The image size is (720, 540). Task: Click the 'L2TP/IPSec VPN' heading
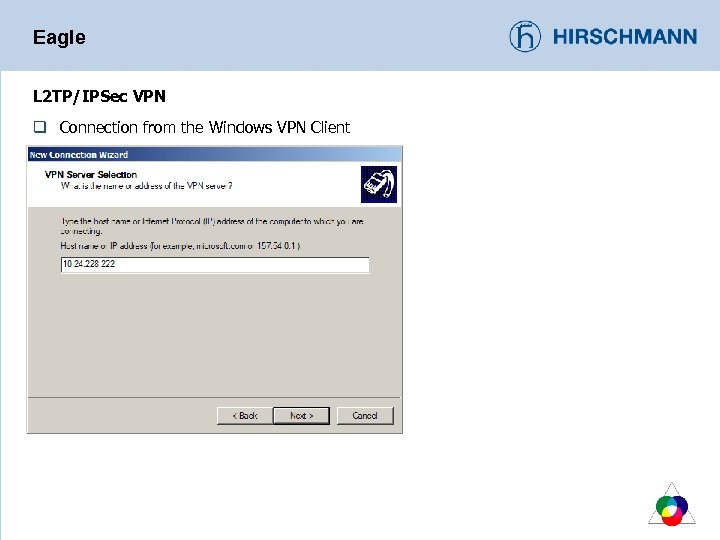coord(99,96)
